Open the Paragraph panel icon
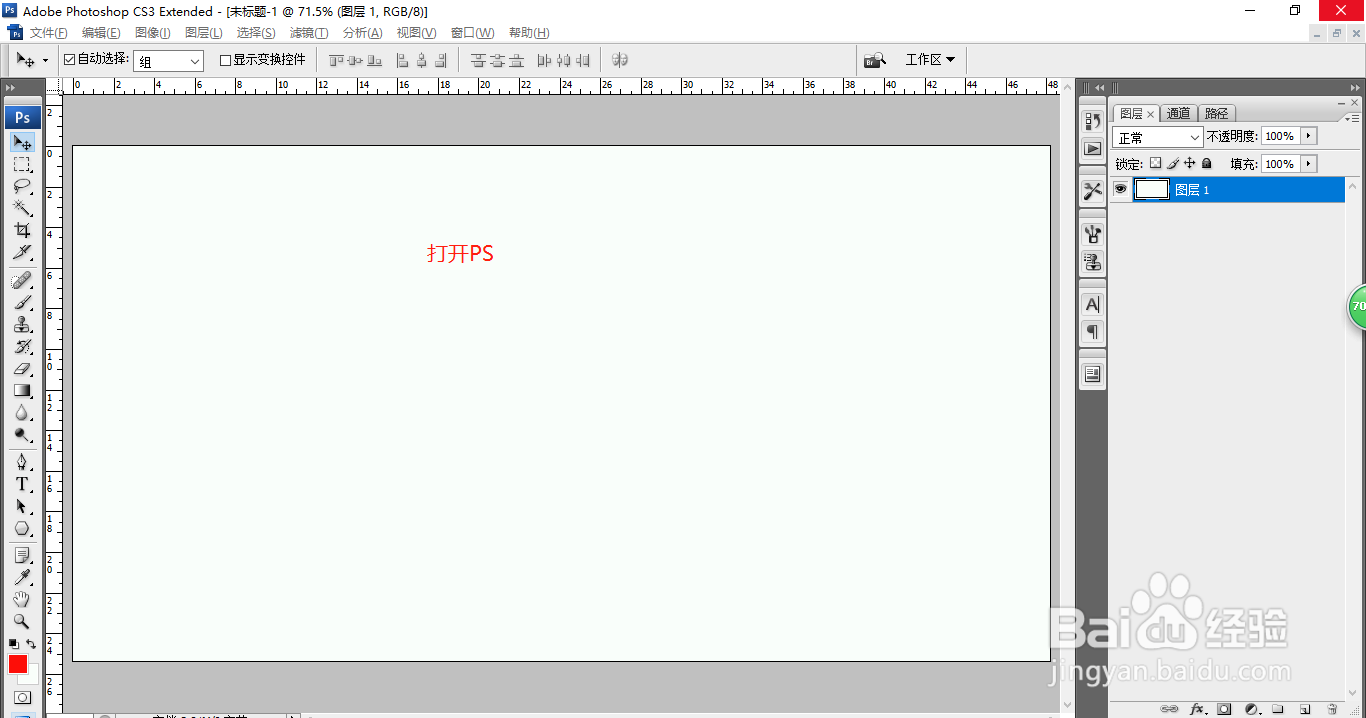 tap(1093, 332)
